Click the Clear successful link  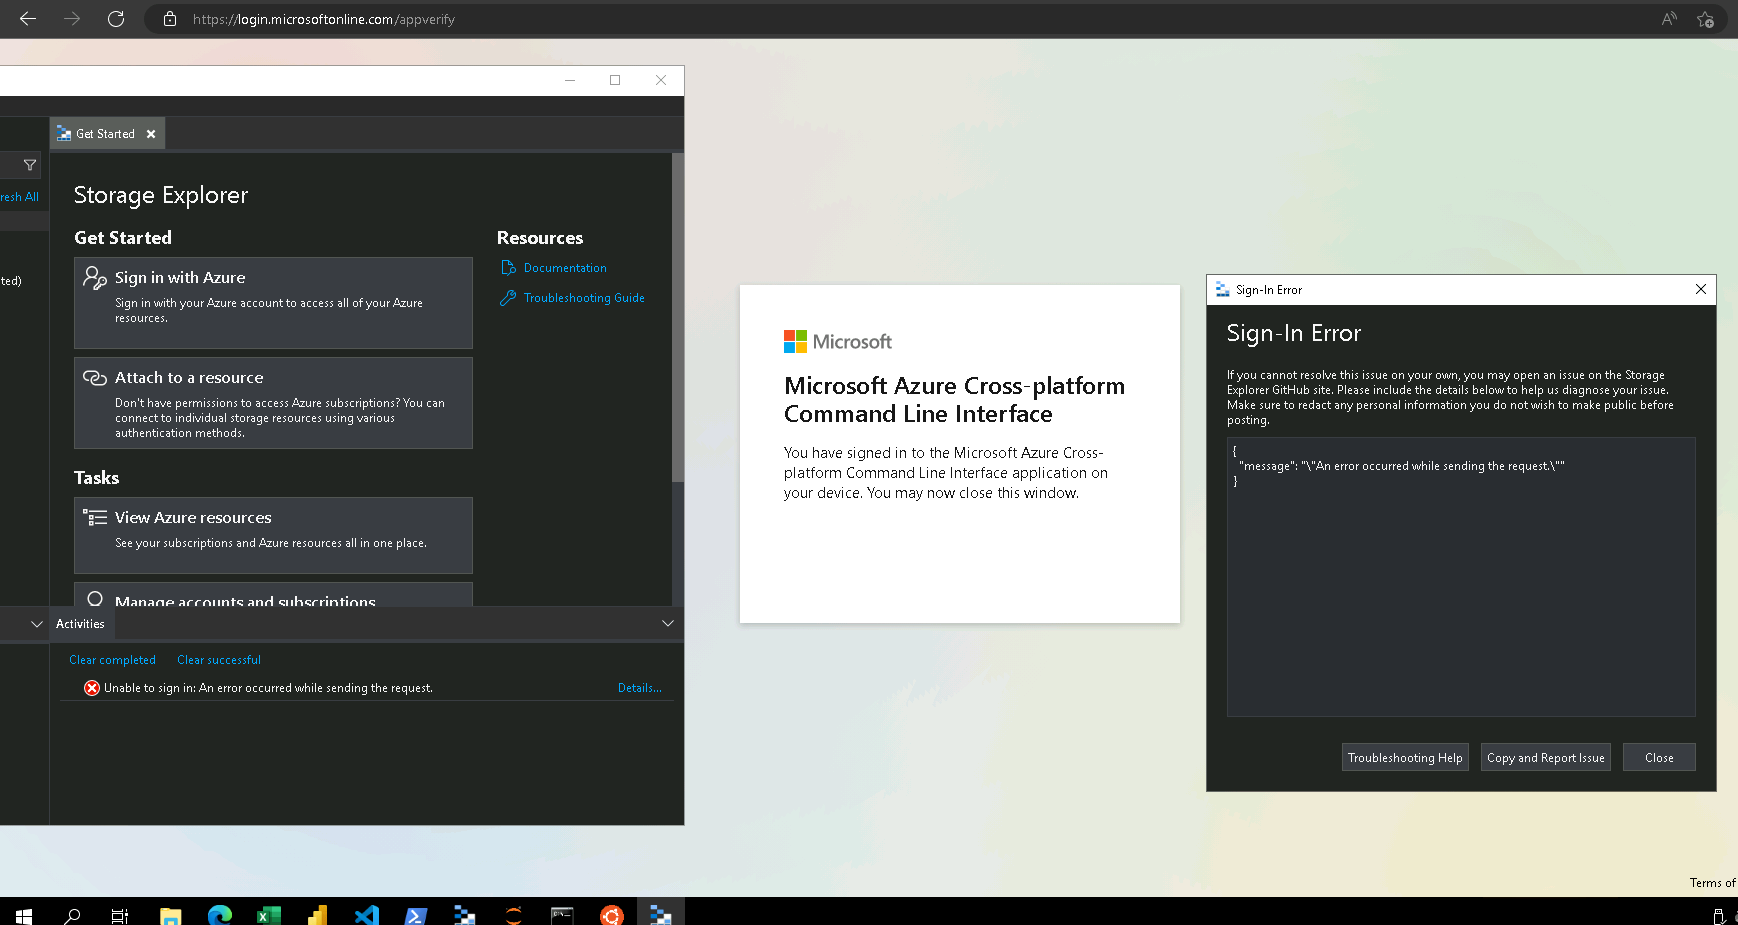218,659
